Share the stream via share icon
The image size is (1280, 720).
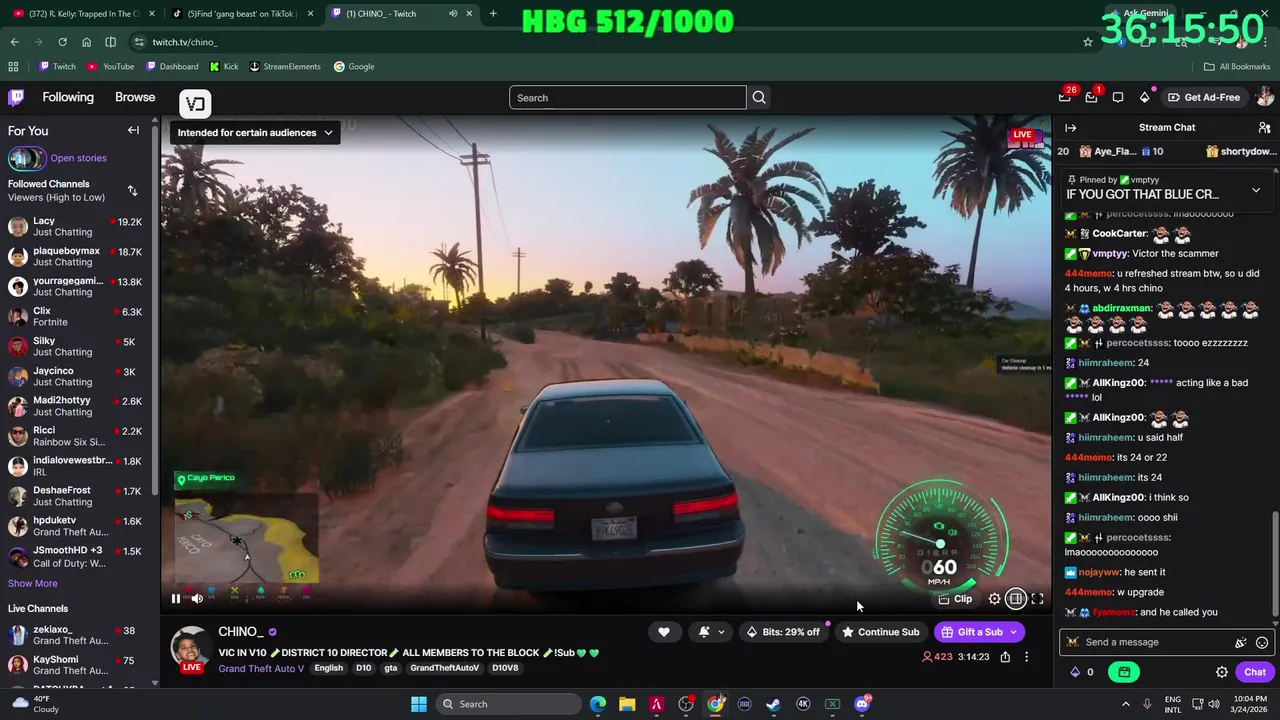pyautogui.click(x=1005, y=657)
